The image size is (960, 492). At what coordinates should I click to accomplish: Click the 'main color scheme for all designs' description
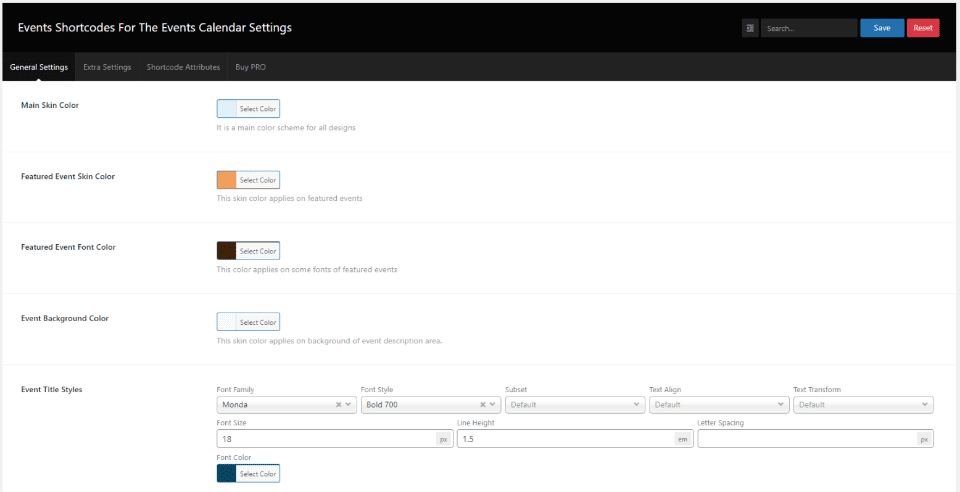(286, 128)
